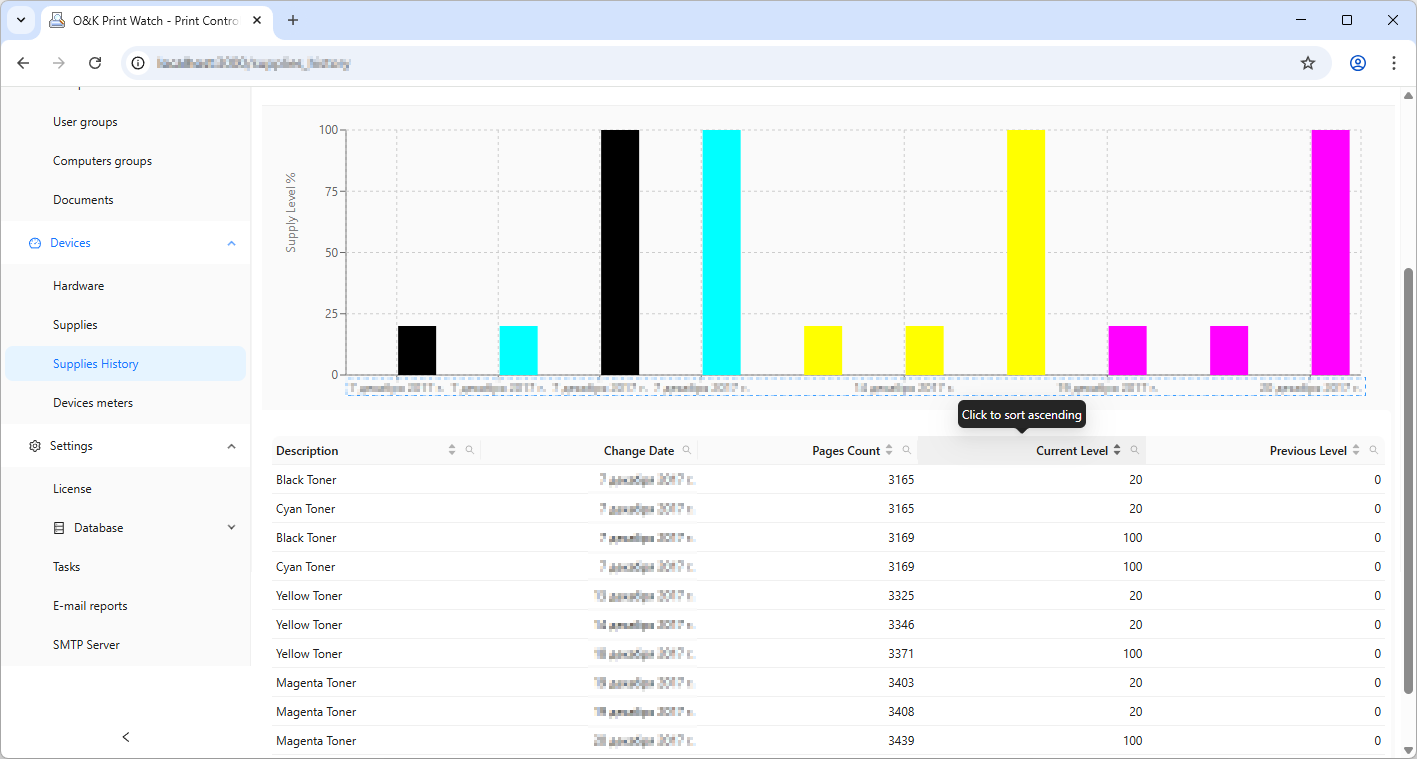
Task: Sort table by Pages Count header
Action: coord(846,451)
